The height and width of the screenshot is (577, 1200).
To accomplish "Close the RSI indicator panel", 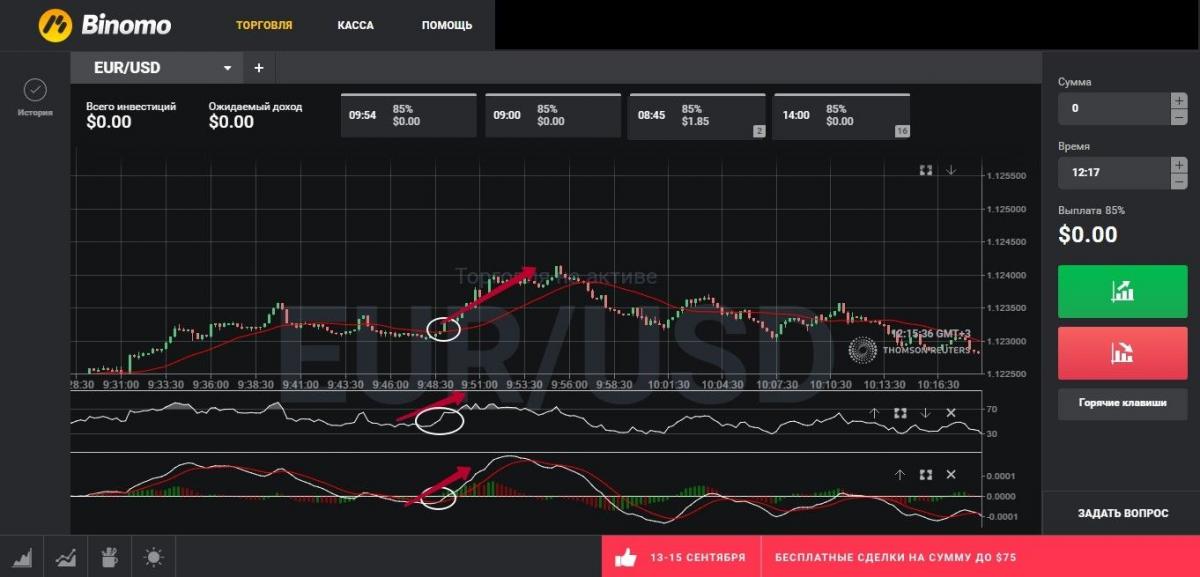I will 951,413.
